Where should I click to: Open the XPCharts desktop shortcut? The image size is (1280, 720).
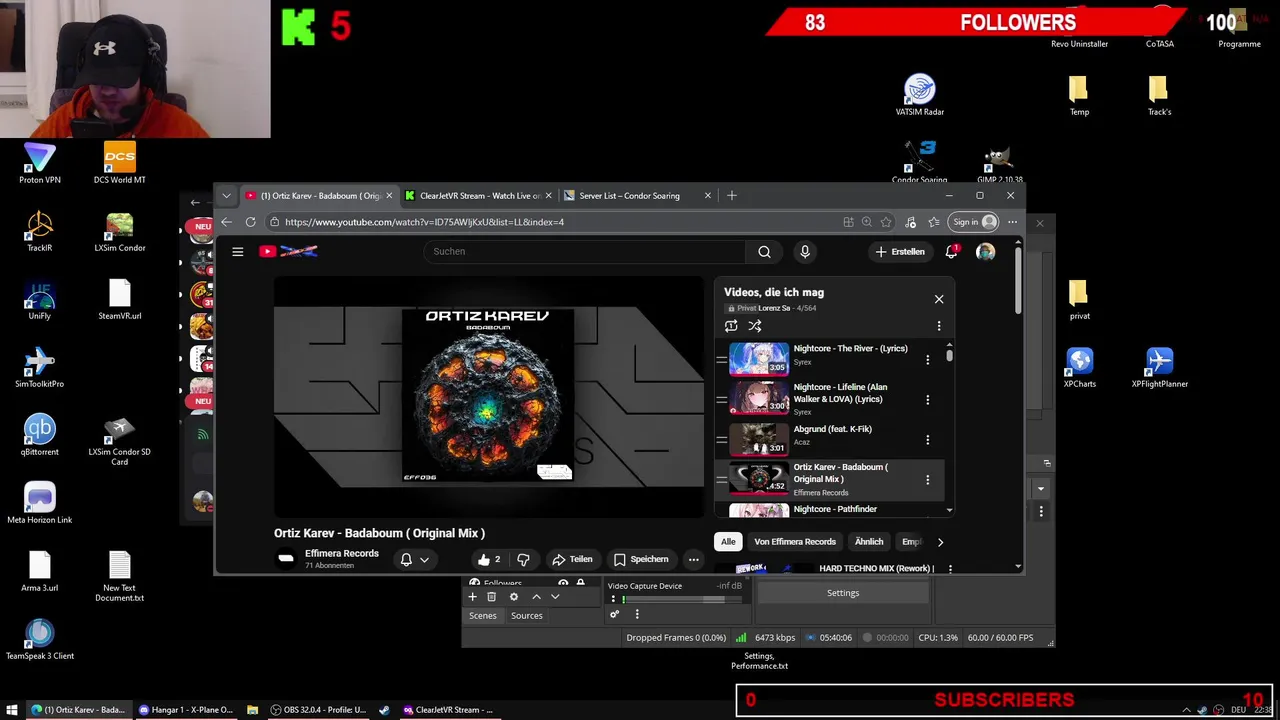pyautogui.click(x=1080, y=367)
